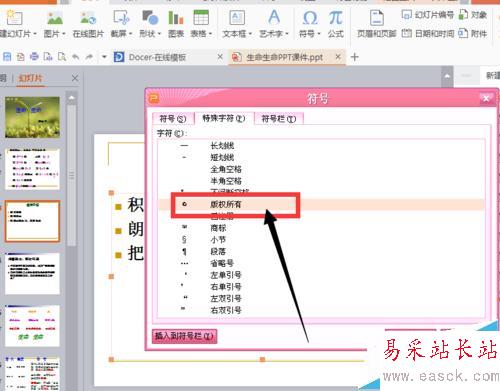Insert a Chart (图表) icon
The width and height of the screenshot is (500, 391).
176,17
